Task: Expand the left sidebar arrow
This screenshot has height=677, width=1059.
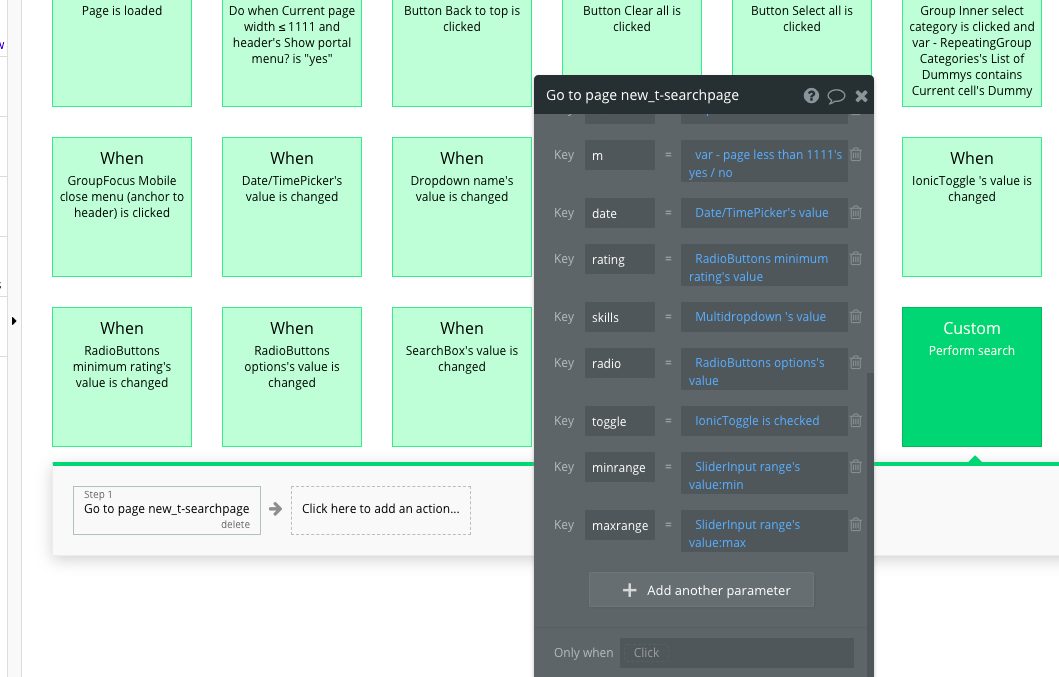Action: 14,321
